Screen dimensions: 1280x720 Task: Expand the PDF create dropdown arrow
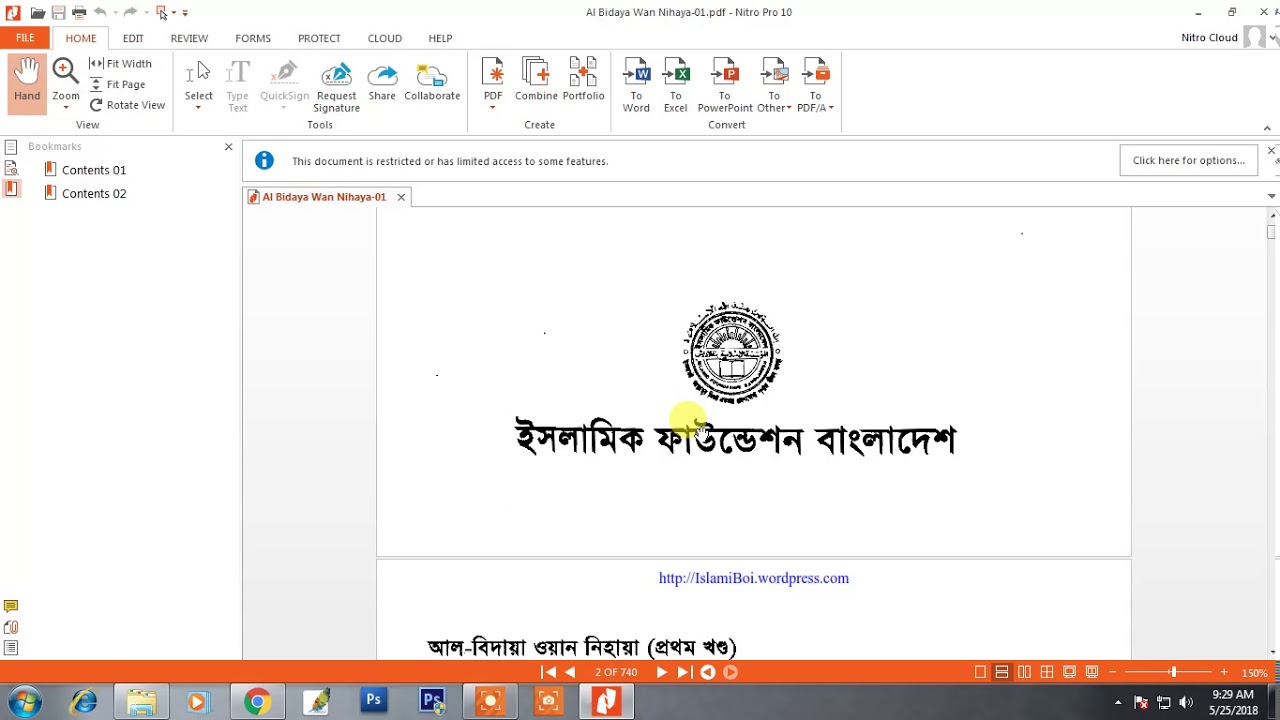click(493, 108)
